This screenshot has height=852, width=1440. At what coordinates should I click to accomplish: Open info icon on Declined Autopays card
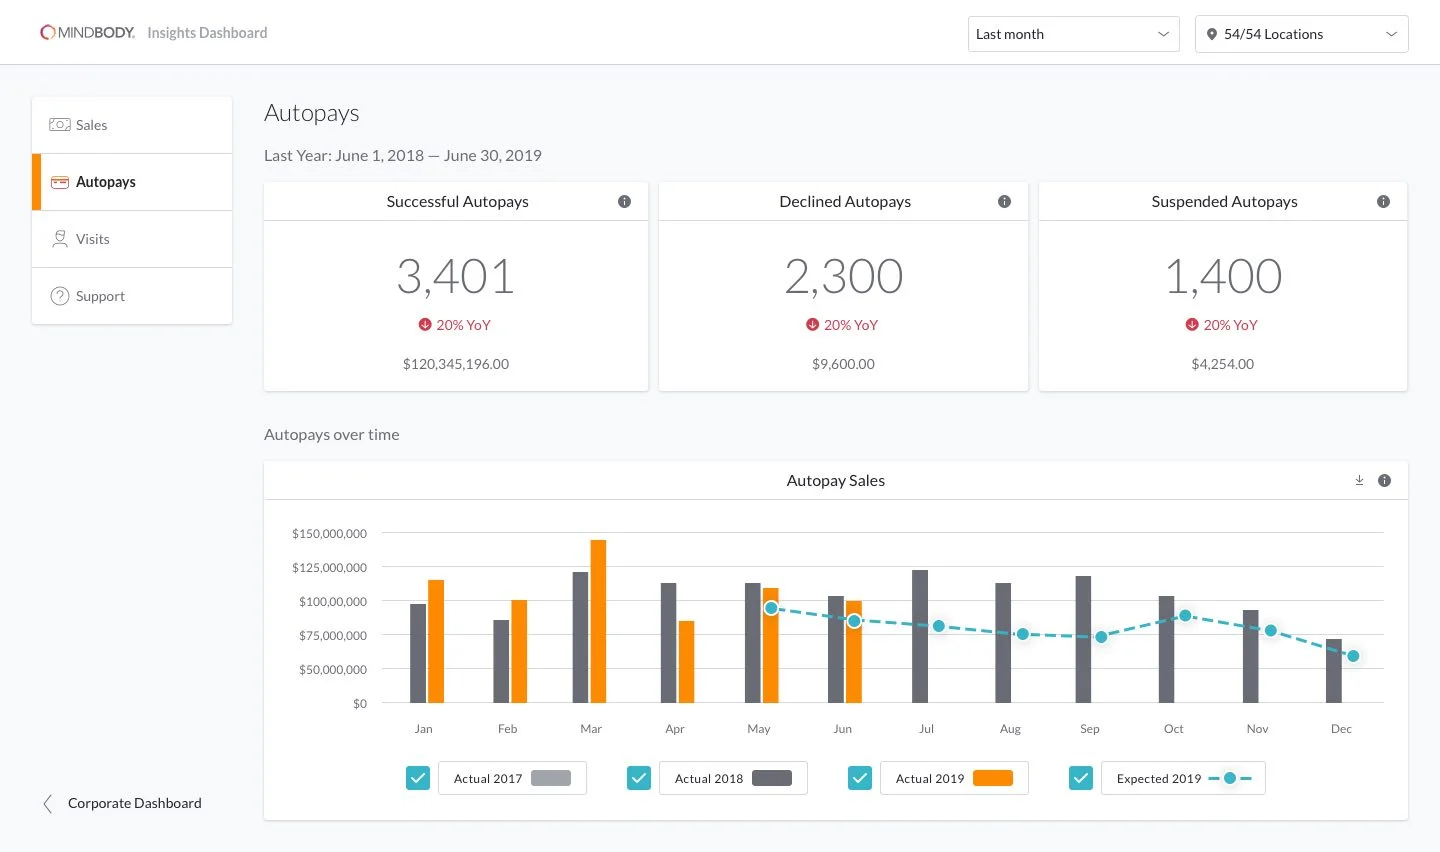point(1004,201)
